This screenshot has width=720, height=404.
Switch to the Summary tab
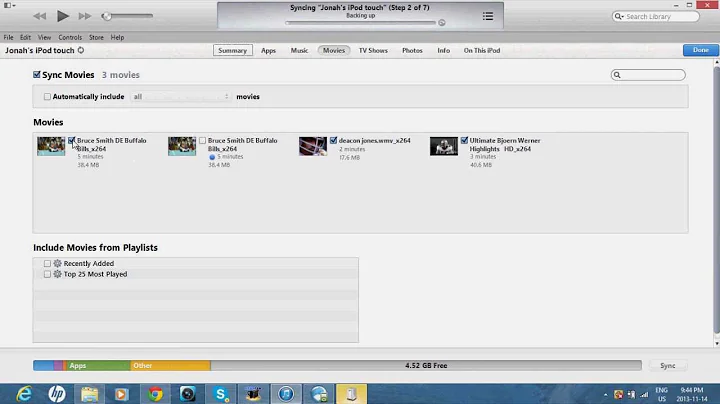pyautogui.click(x=232, y=50)
